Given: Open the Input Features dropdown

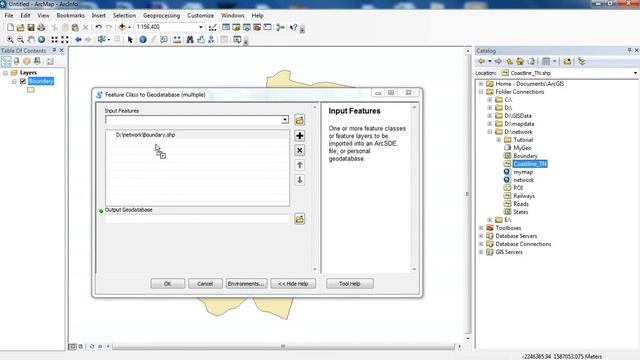Looking at the screenshot, I should tap(285, 120).
